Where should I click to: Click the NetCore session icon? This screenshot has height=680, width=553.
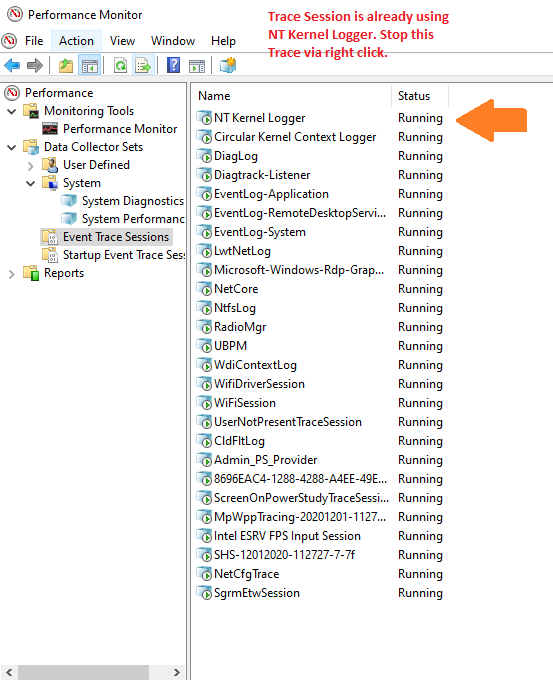pos(204,289)
